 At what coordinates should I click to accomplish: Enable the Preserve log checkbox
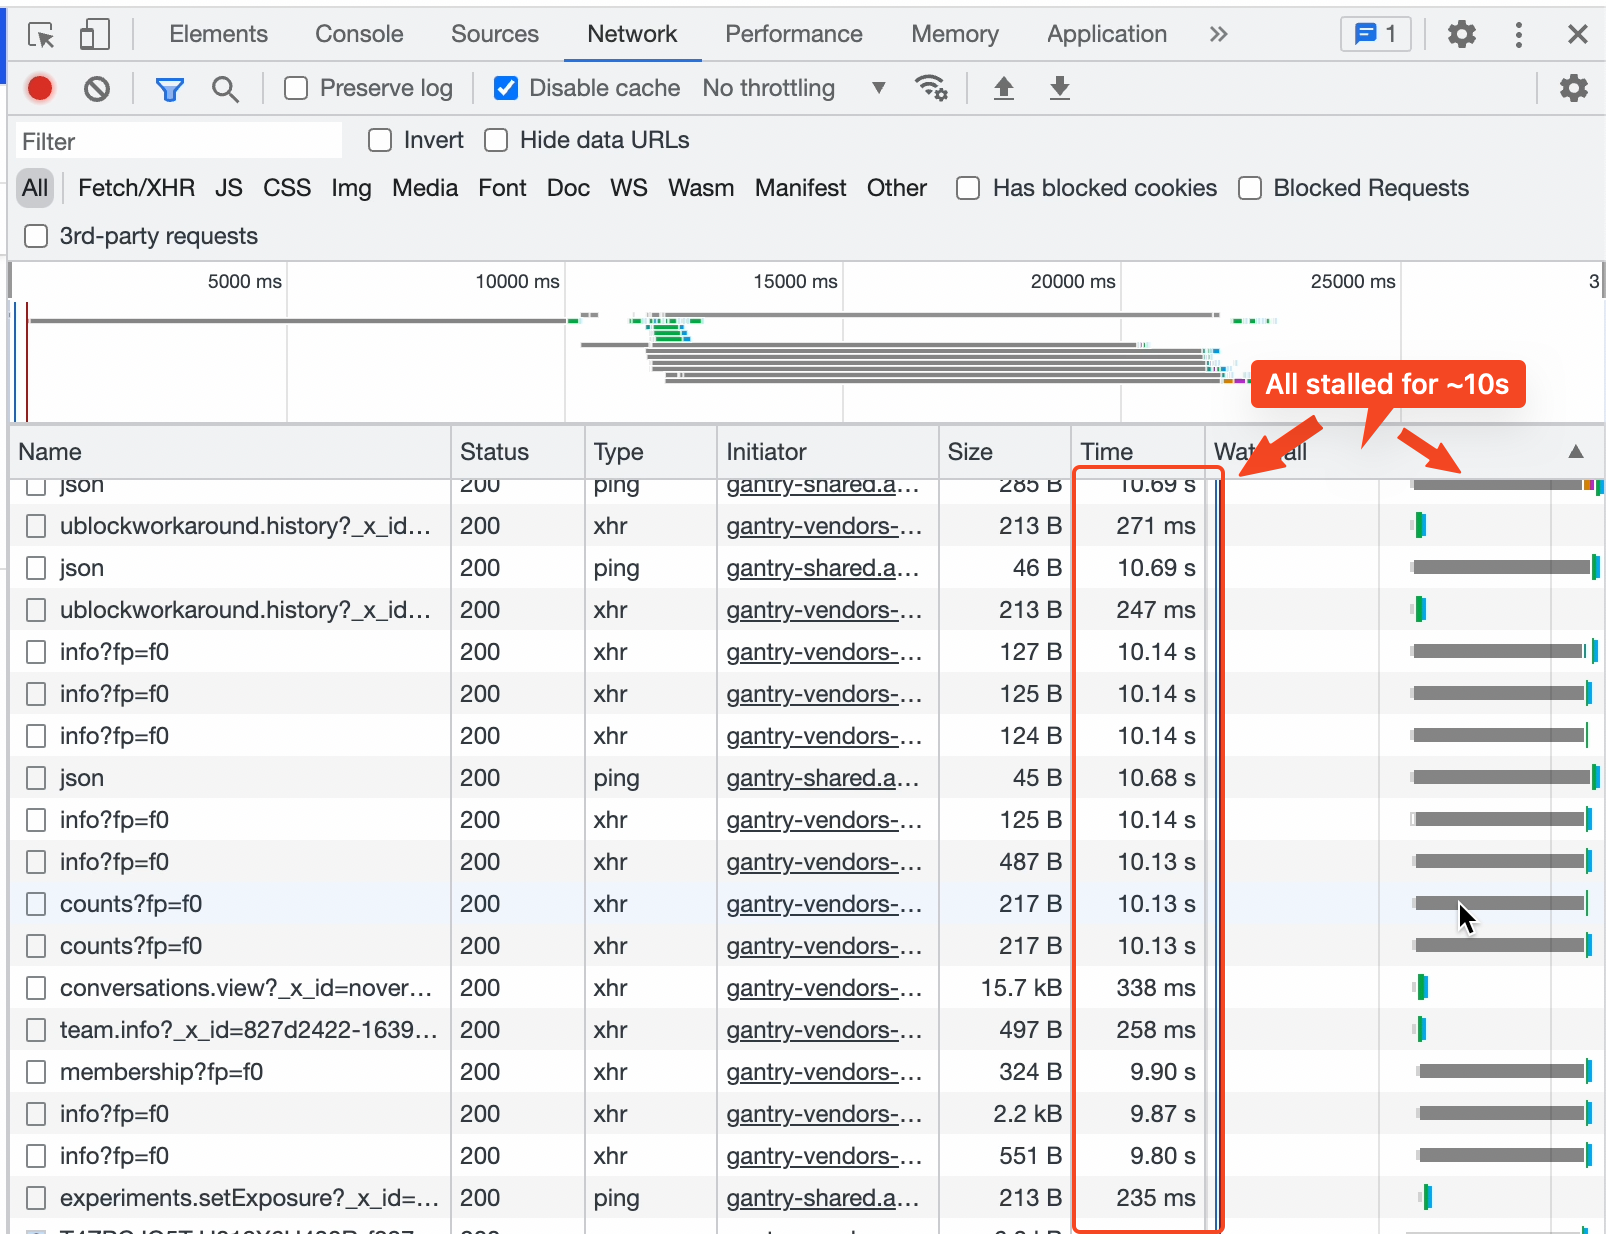pyautogui.click(x=296, y=89)
